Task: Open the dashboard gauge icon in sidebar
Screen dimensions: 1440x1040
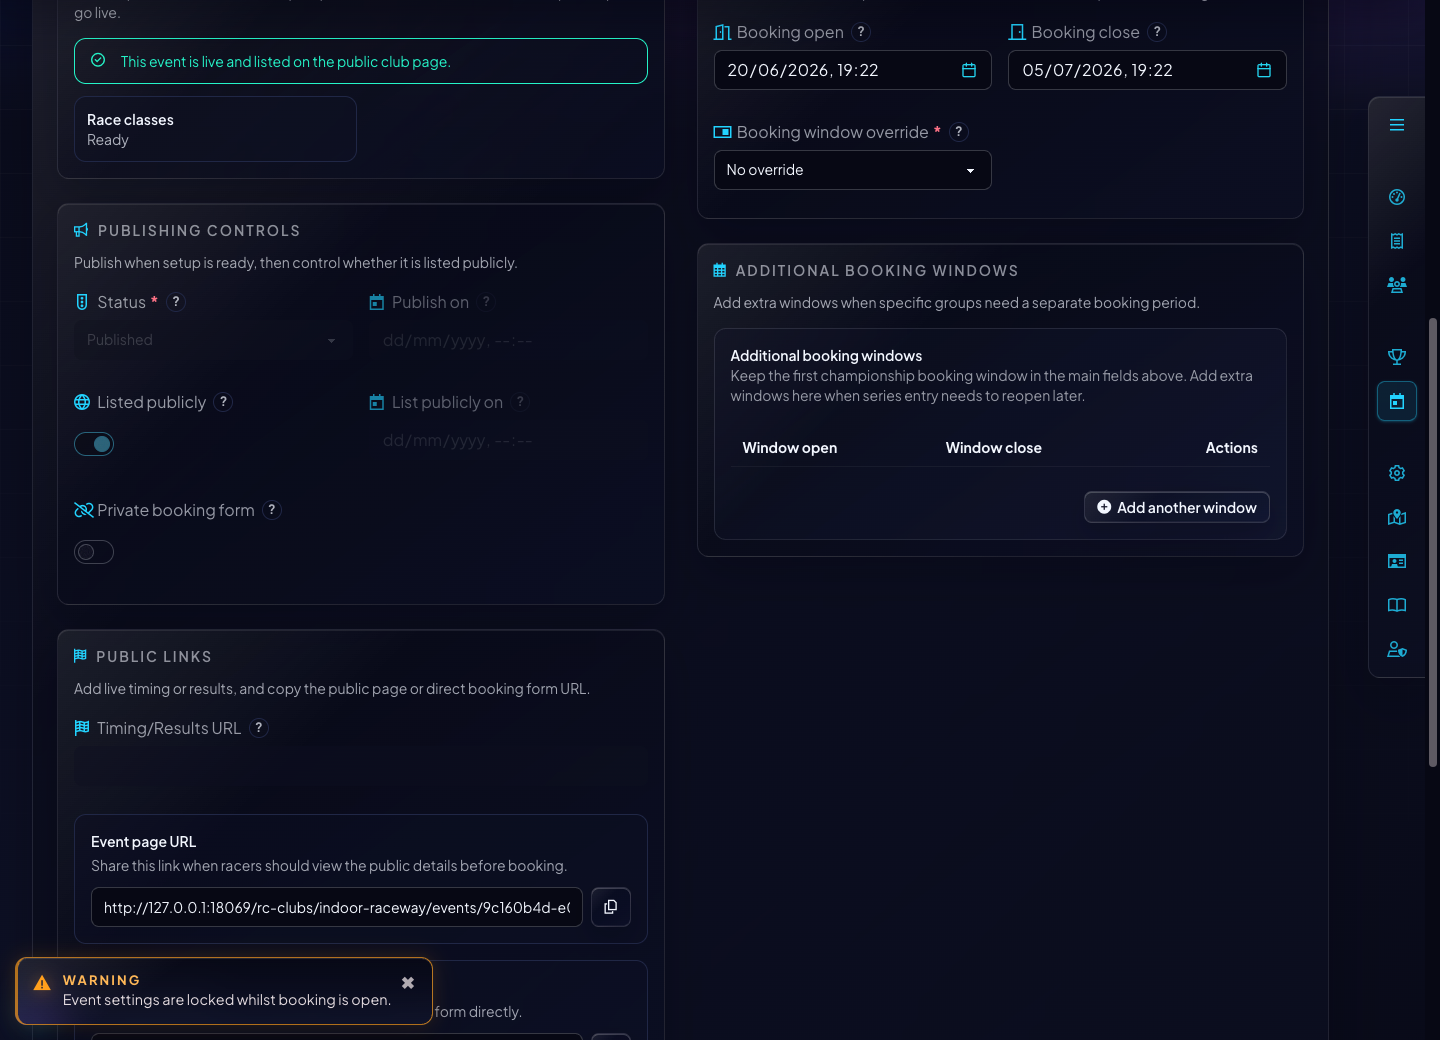Action: 1397,197
